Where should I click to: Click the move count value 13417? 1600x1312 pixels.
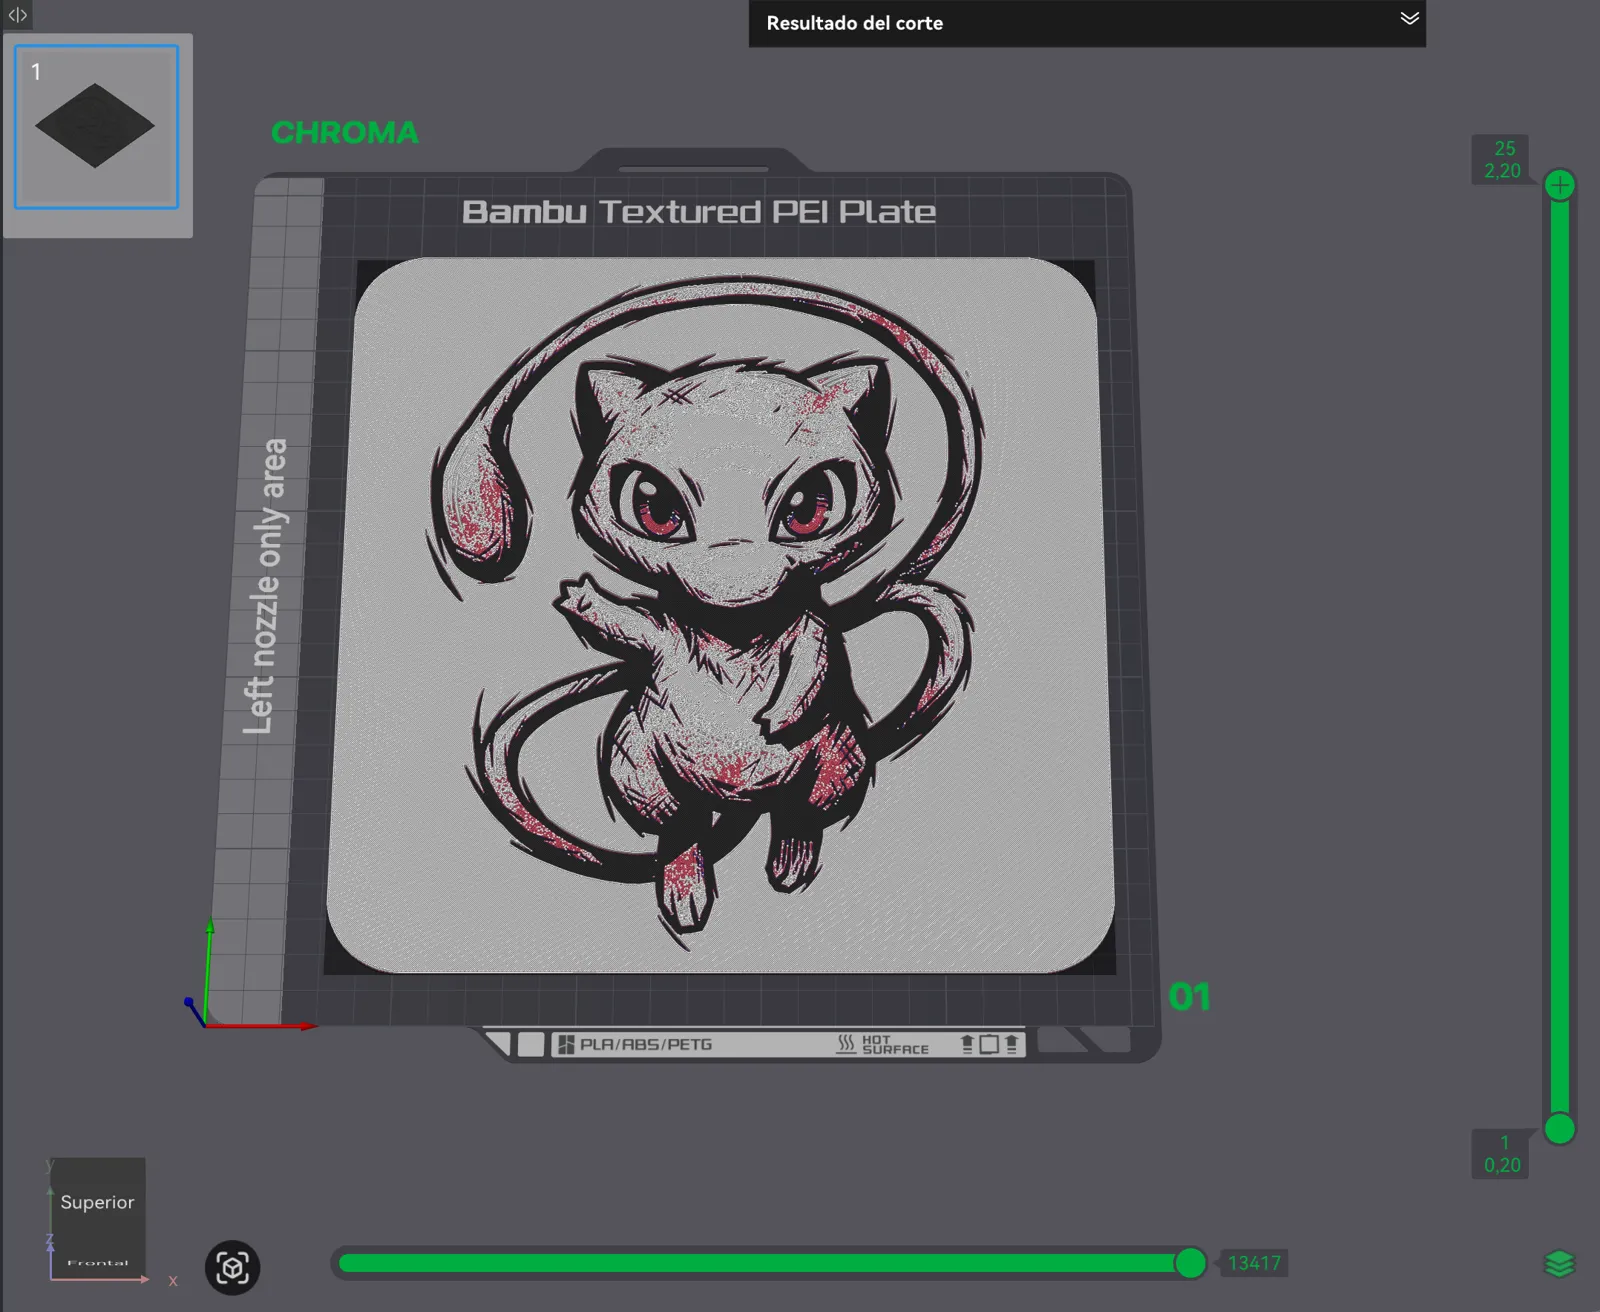[1254, 1263]
